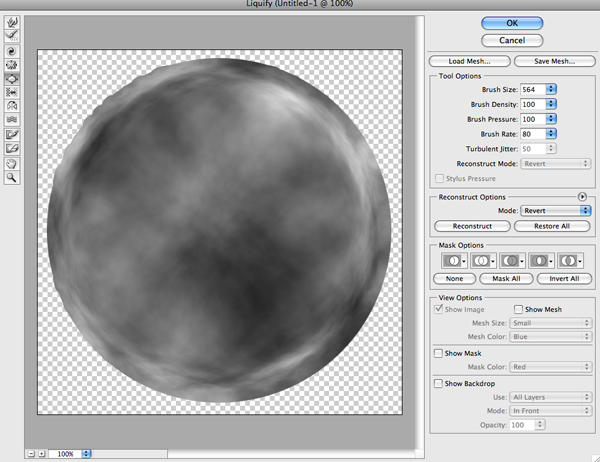Click the OK button

(x=512, y=23)
